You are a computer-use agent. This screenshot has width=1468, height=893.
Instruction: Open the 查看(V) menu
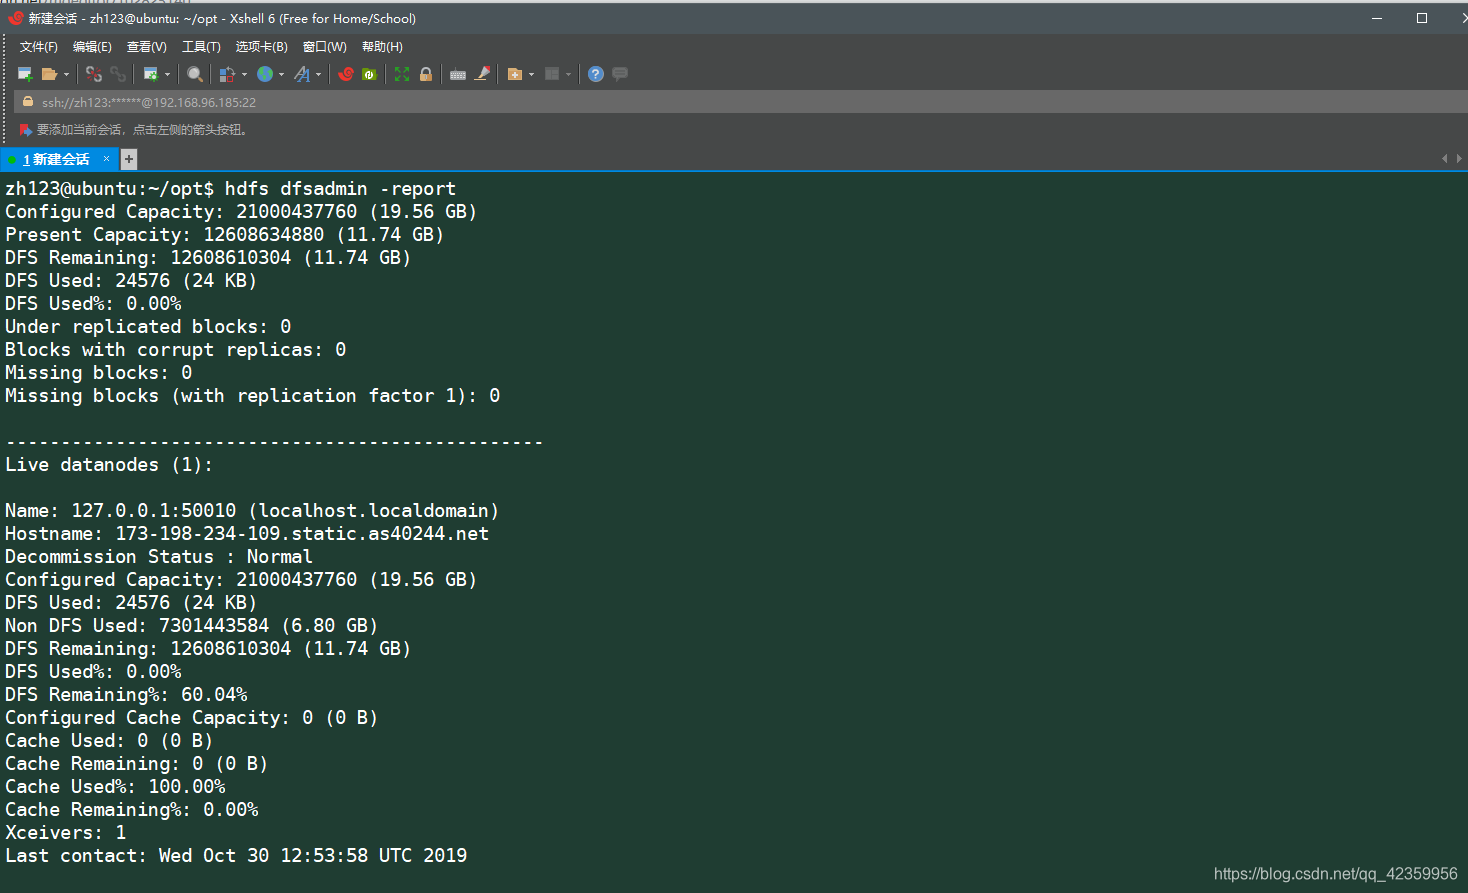point(147,47)
